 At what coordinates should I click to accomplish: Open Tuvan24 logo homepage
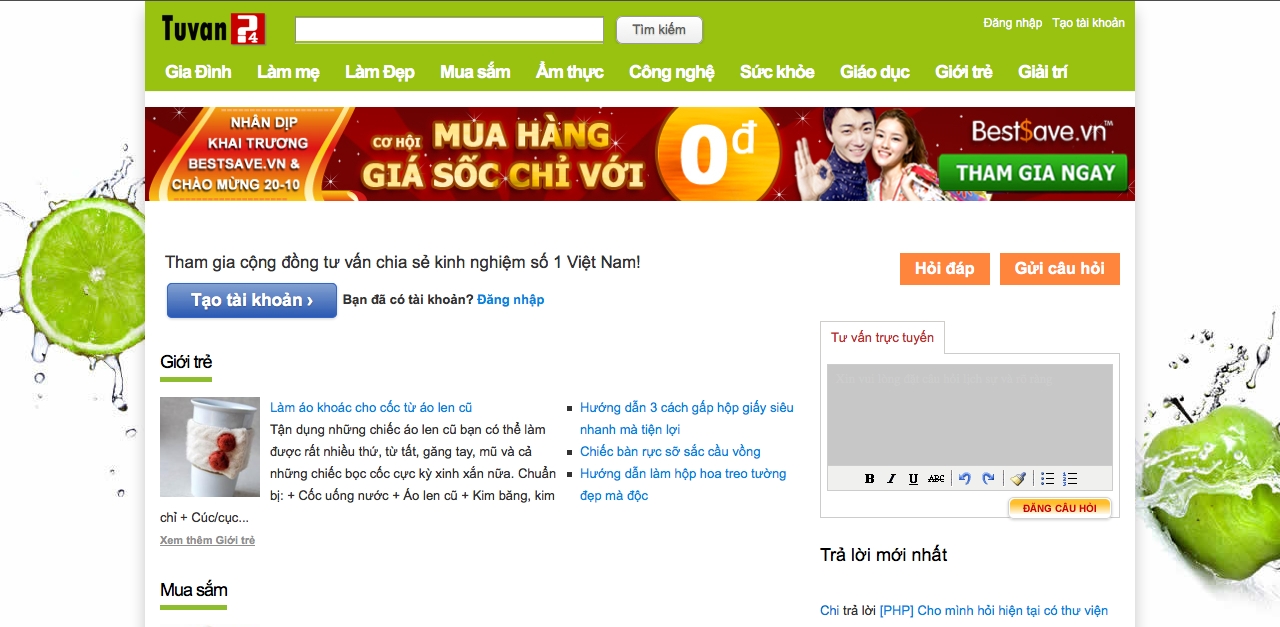[213, 28]
